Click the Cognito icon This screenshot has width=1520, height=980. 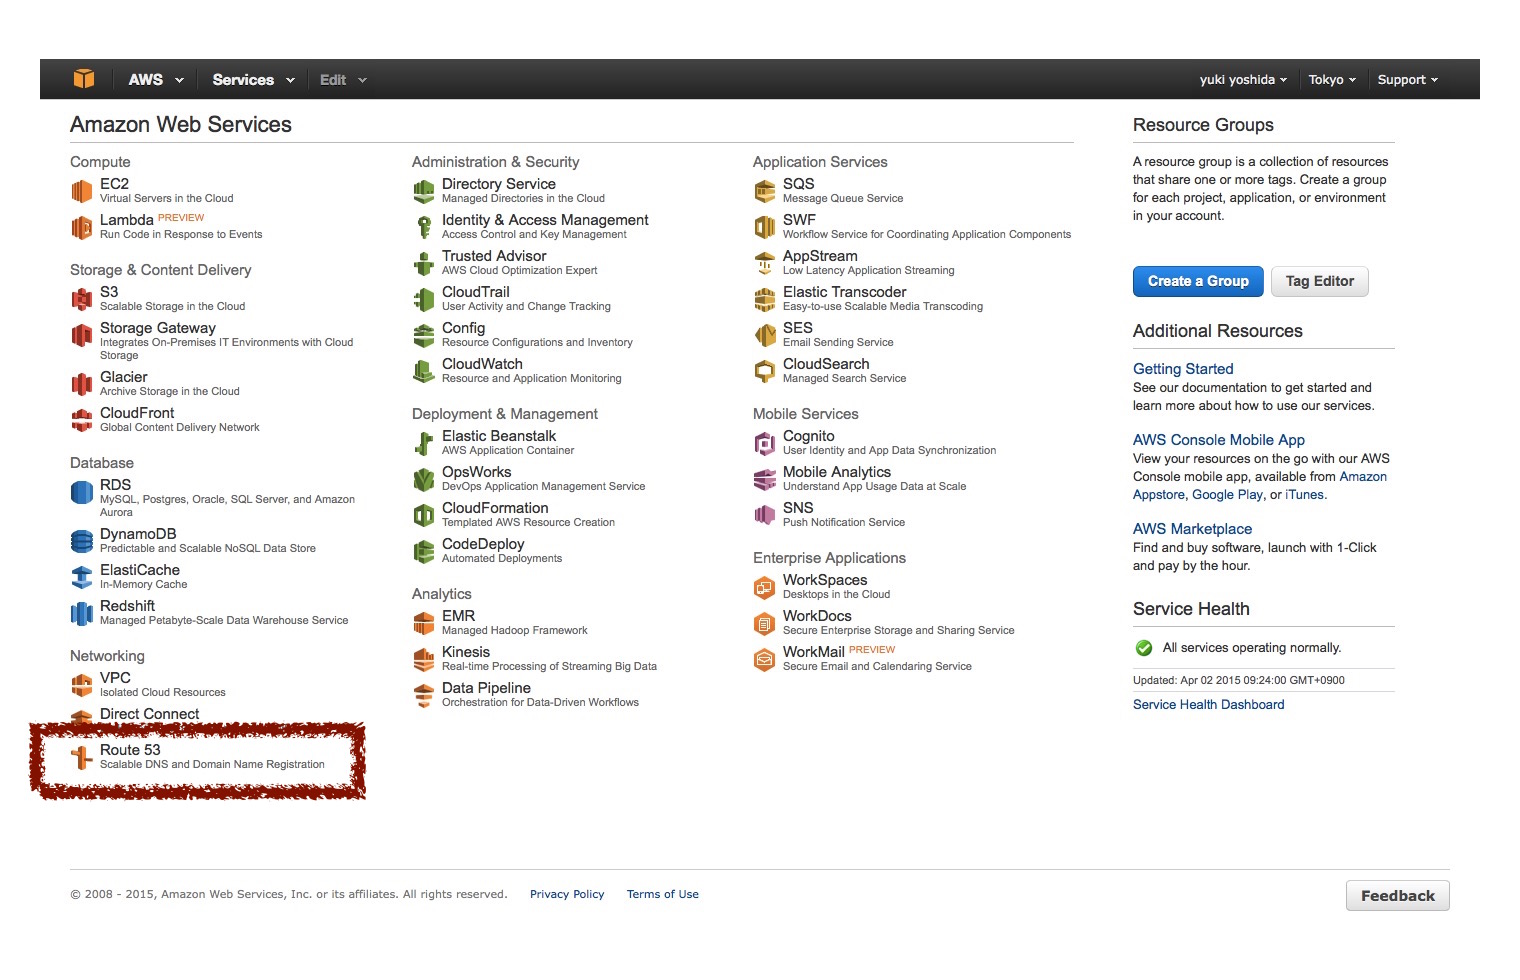(x=765, y=443)
